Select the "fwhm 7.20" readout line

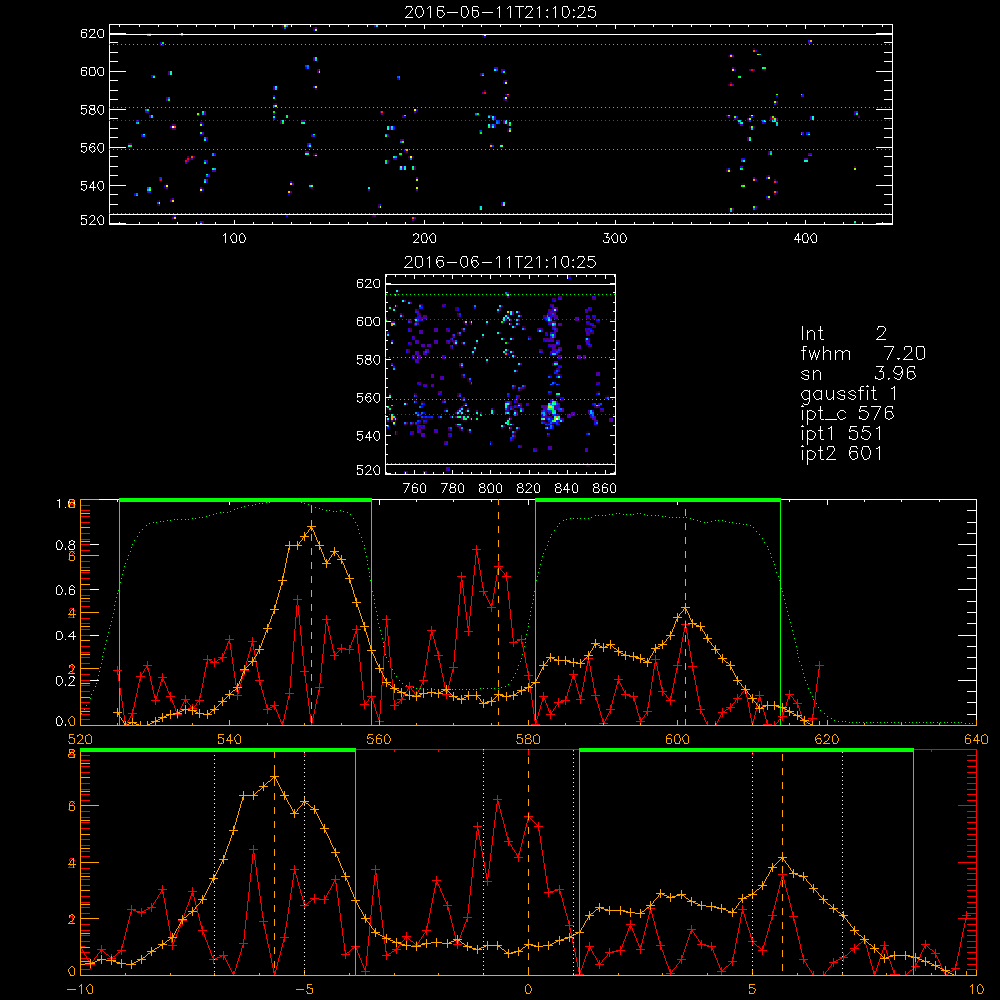coord(863,353)
